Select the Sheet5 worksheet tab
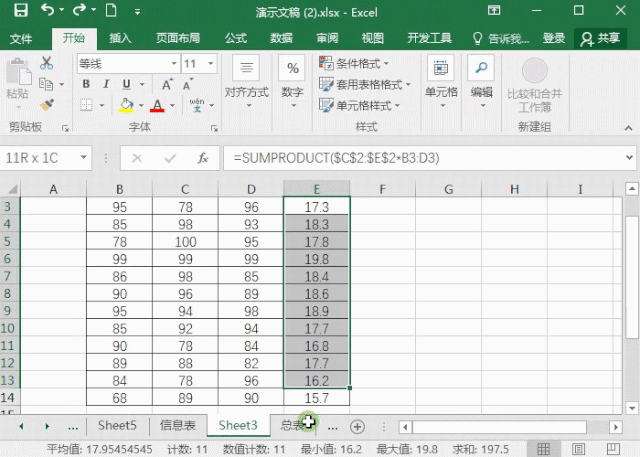640x457 pixels. click(x=117, y=425)
